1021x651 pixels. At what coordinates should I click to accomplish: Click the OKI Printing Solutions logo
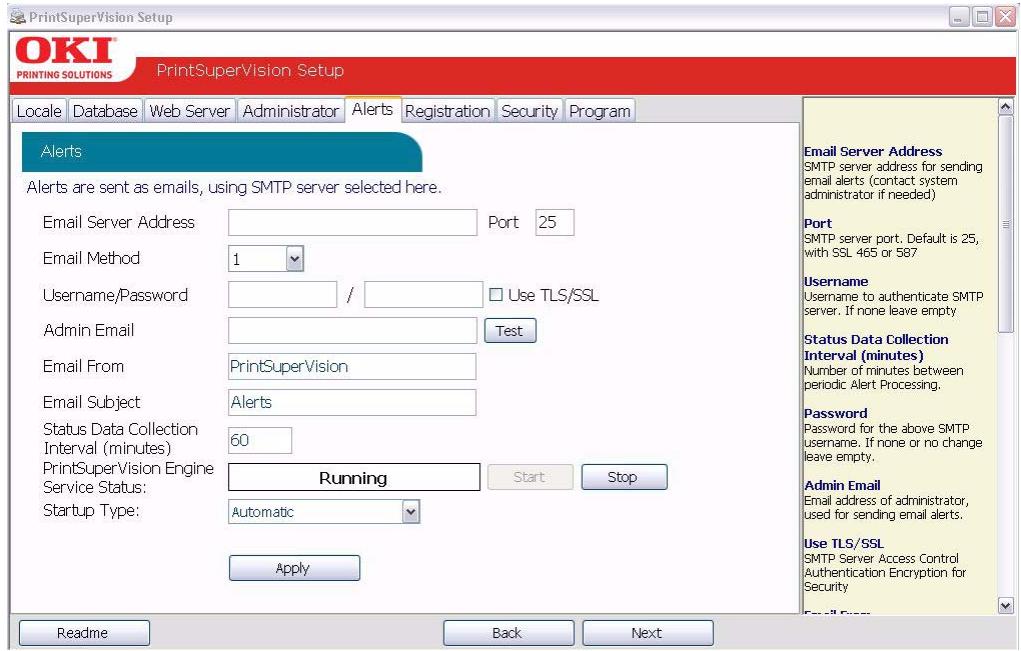point(65,59)
